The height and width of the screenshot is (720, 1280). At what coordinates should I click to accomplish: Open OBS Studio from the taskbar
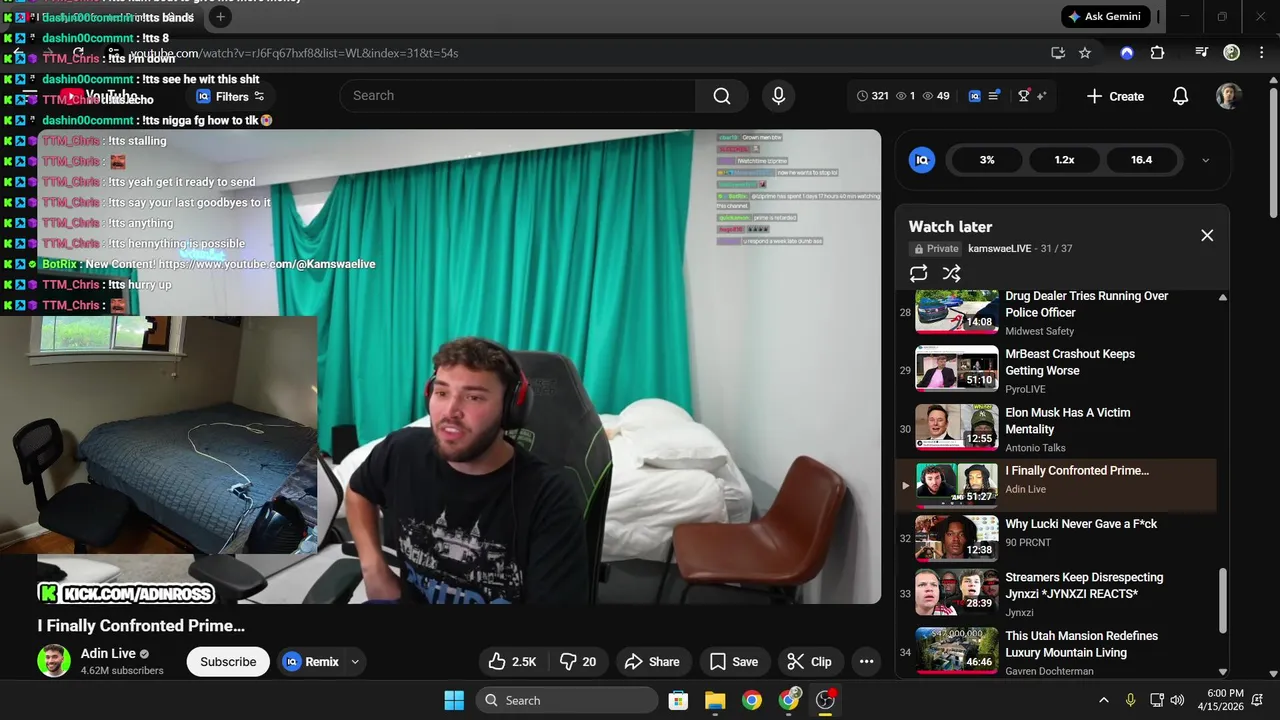[825, 700]
